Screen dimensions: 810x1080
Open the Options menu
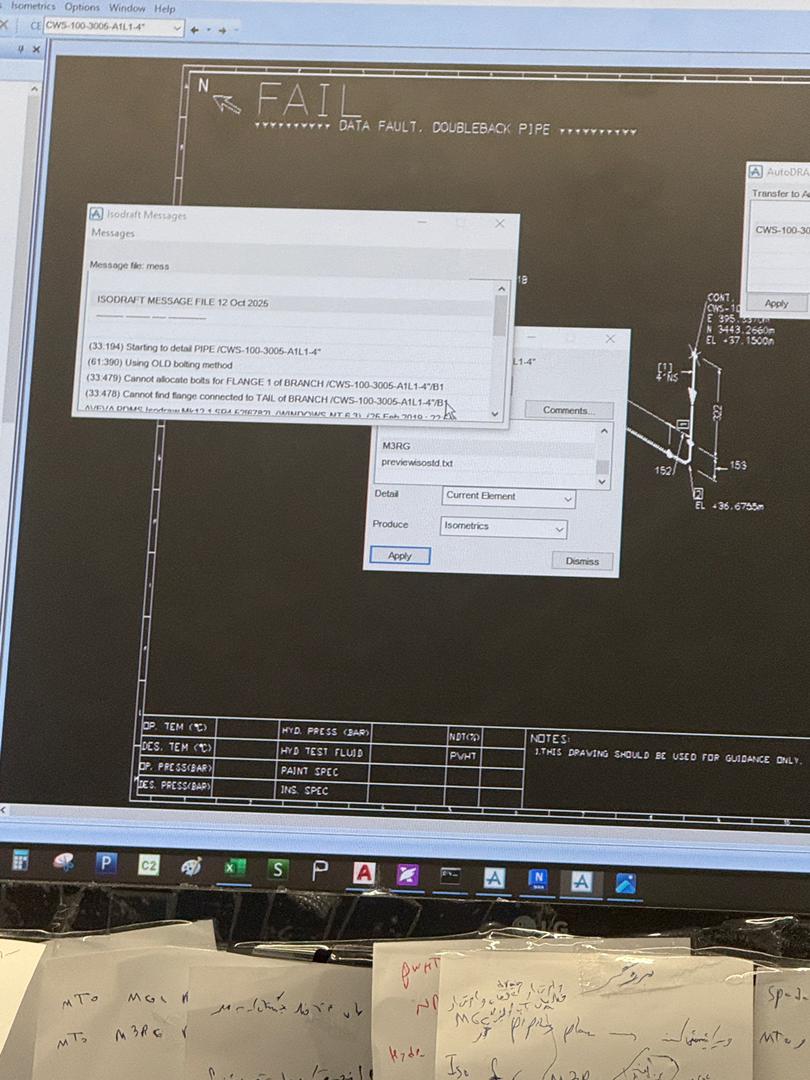(x=82, y=7)
